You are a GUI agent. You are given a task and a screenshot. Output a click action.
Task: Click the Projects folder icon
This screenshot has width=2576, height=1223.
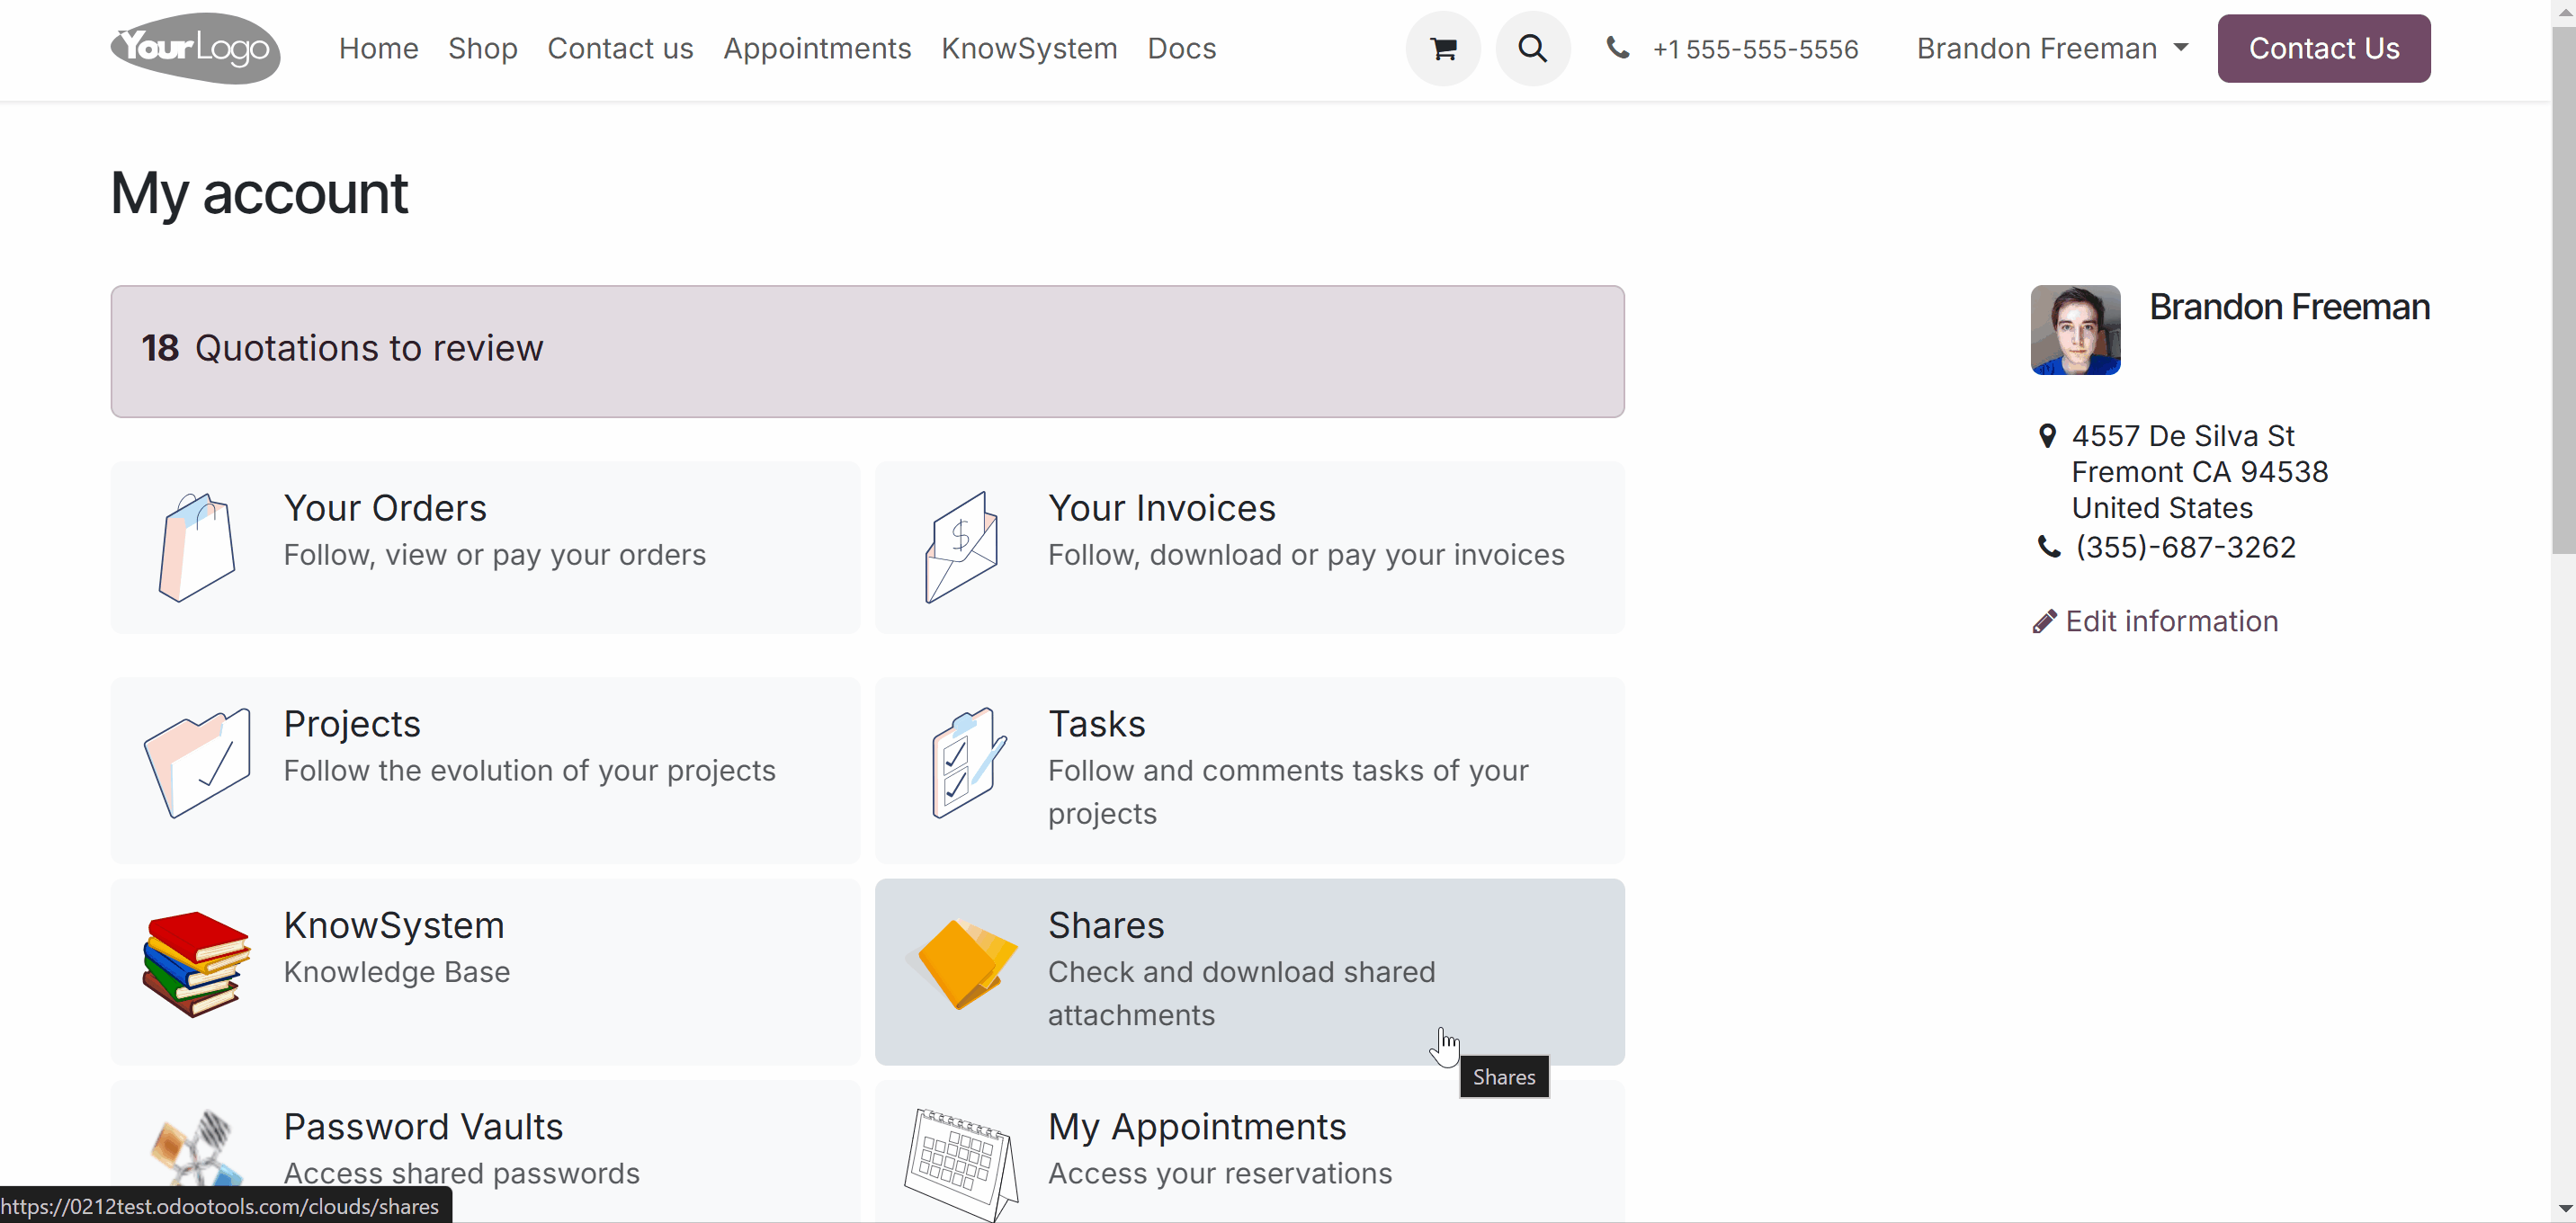pyautogui.click(x=197, y=762)
